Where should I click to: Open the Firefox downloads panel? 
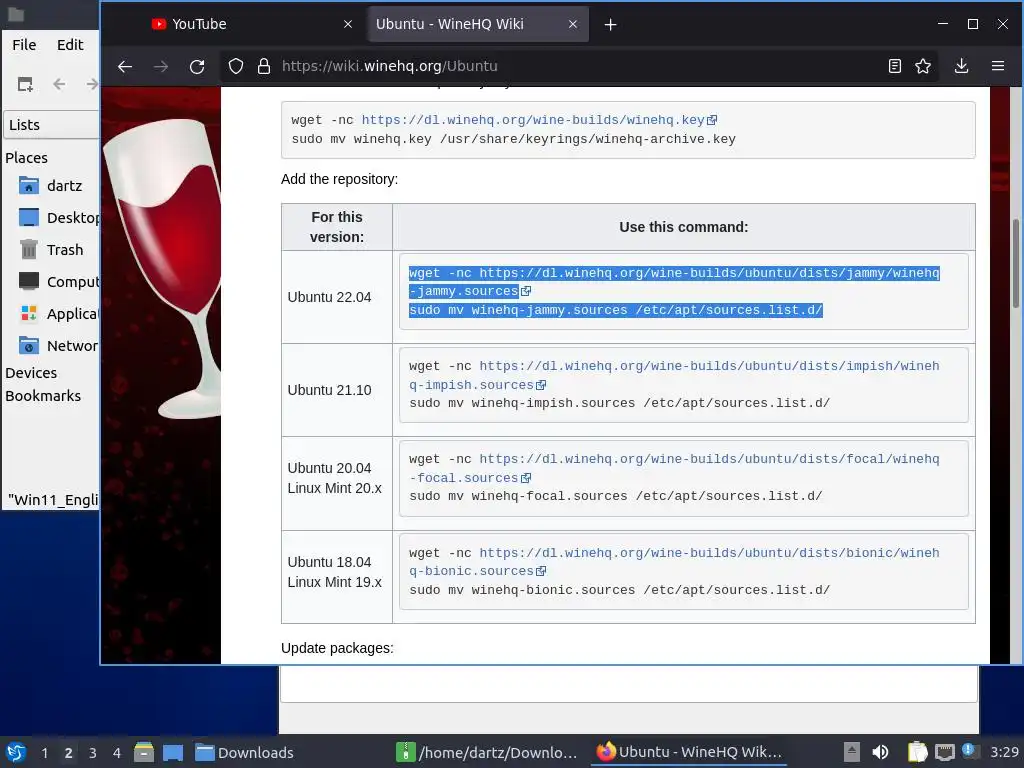coord(961,66)
